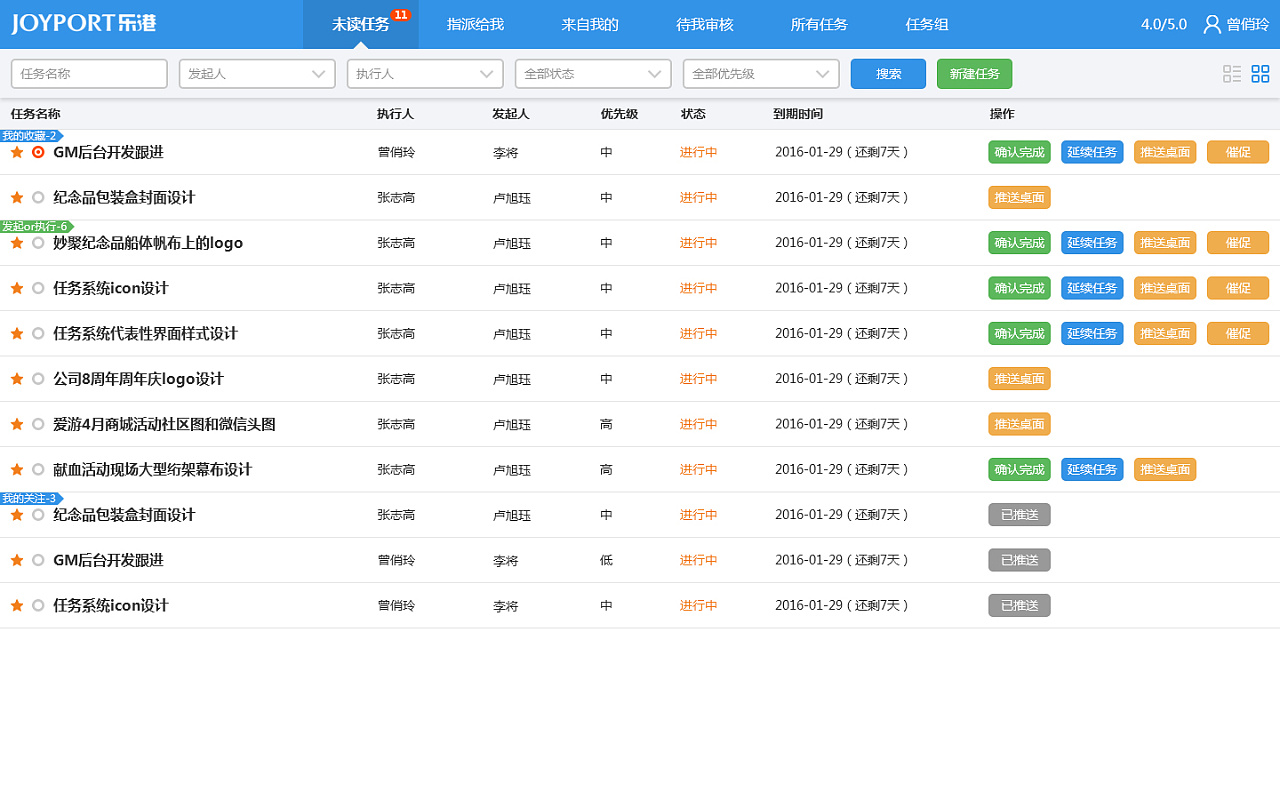This screenshot has width=1280, height=800.
Task: Switch to the 来自我的 tab
Action: [590, 24]
